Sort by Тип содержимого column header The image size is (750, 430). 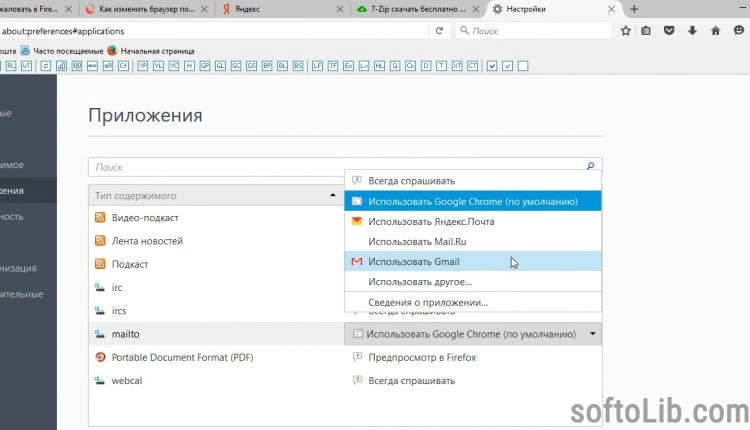click(x=214, y=195)
